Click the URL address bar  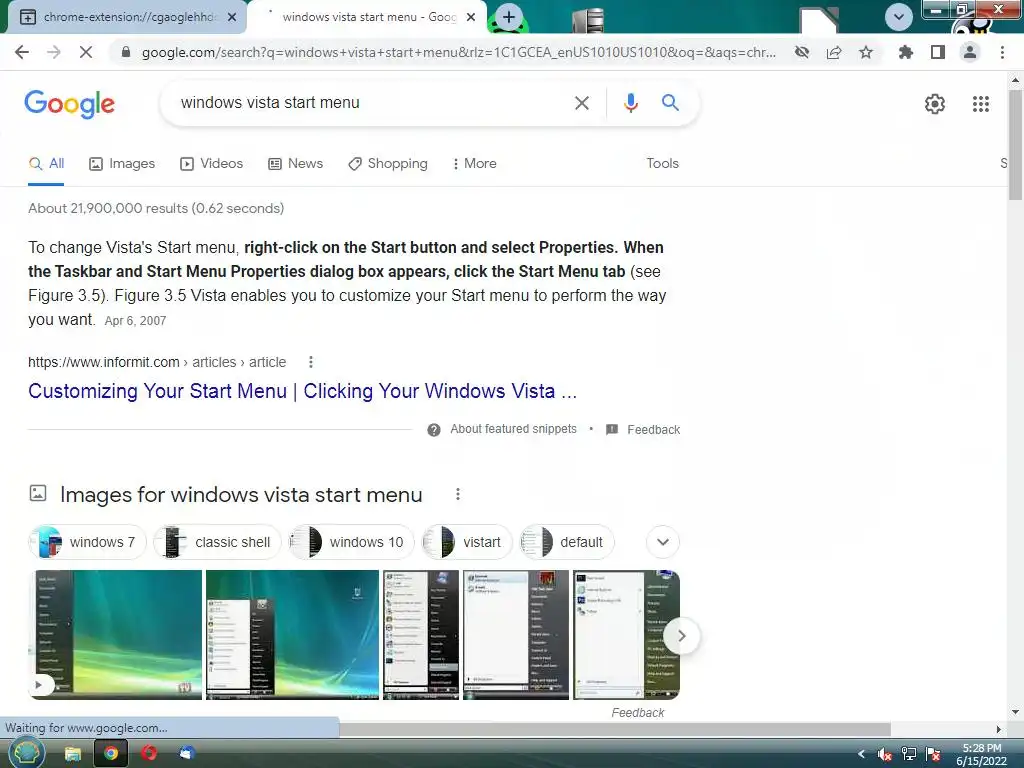coord(457,52)
